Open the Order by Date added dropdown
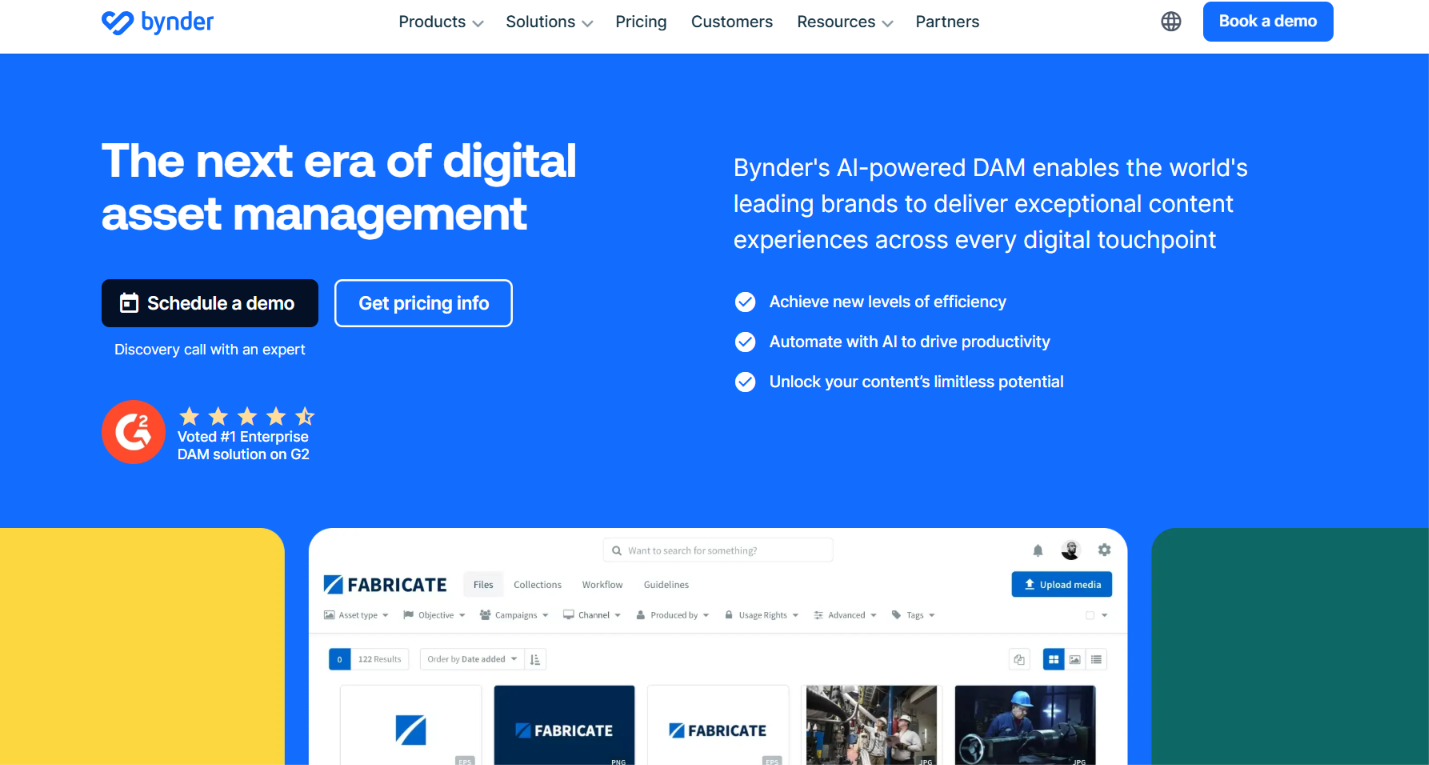 [x=472, y=659]
